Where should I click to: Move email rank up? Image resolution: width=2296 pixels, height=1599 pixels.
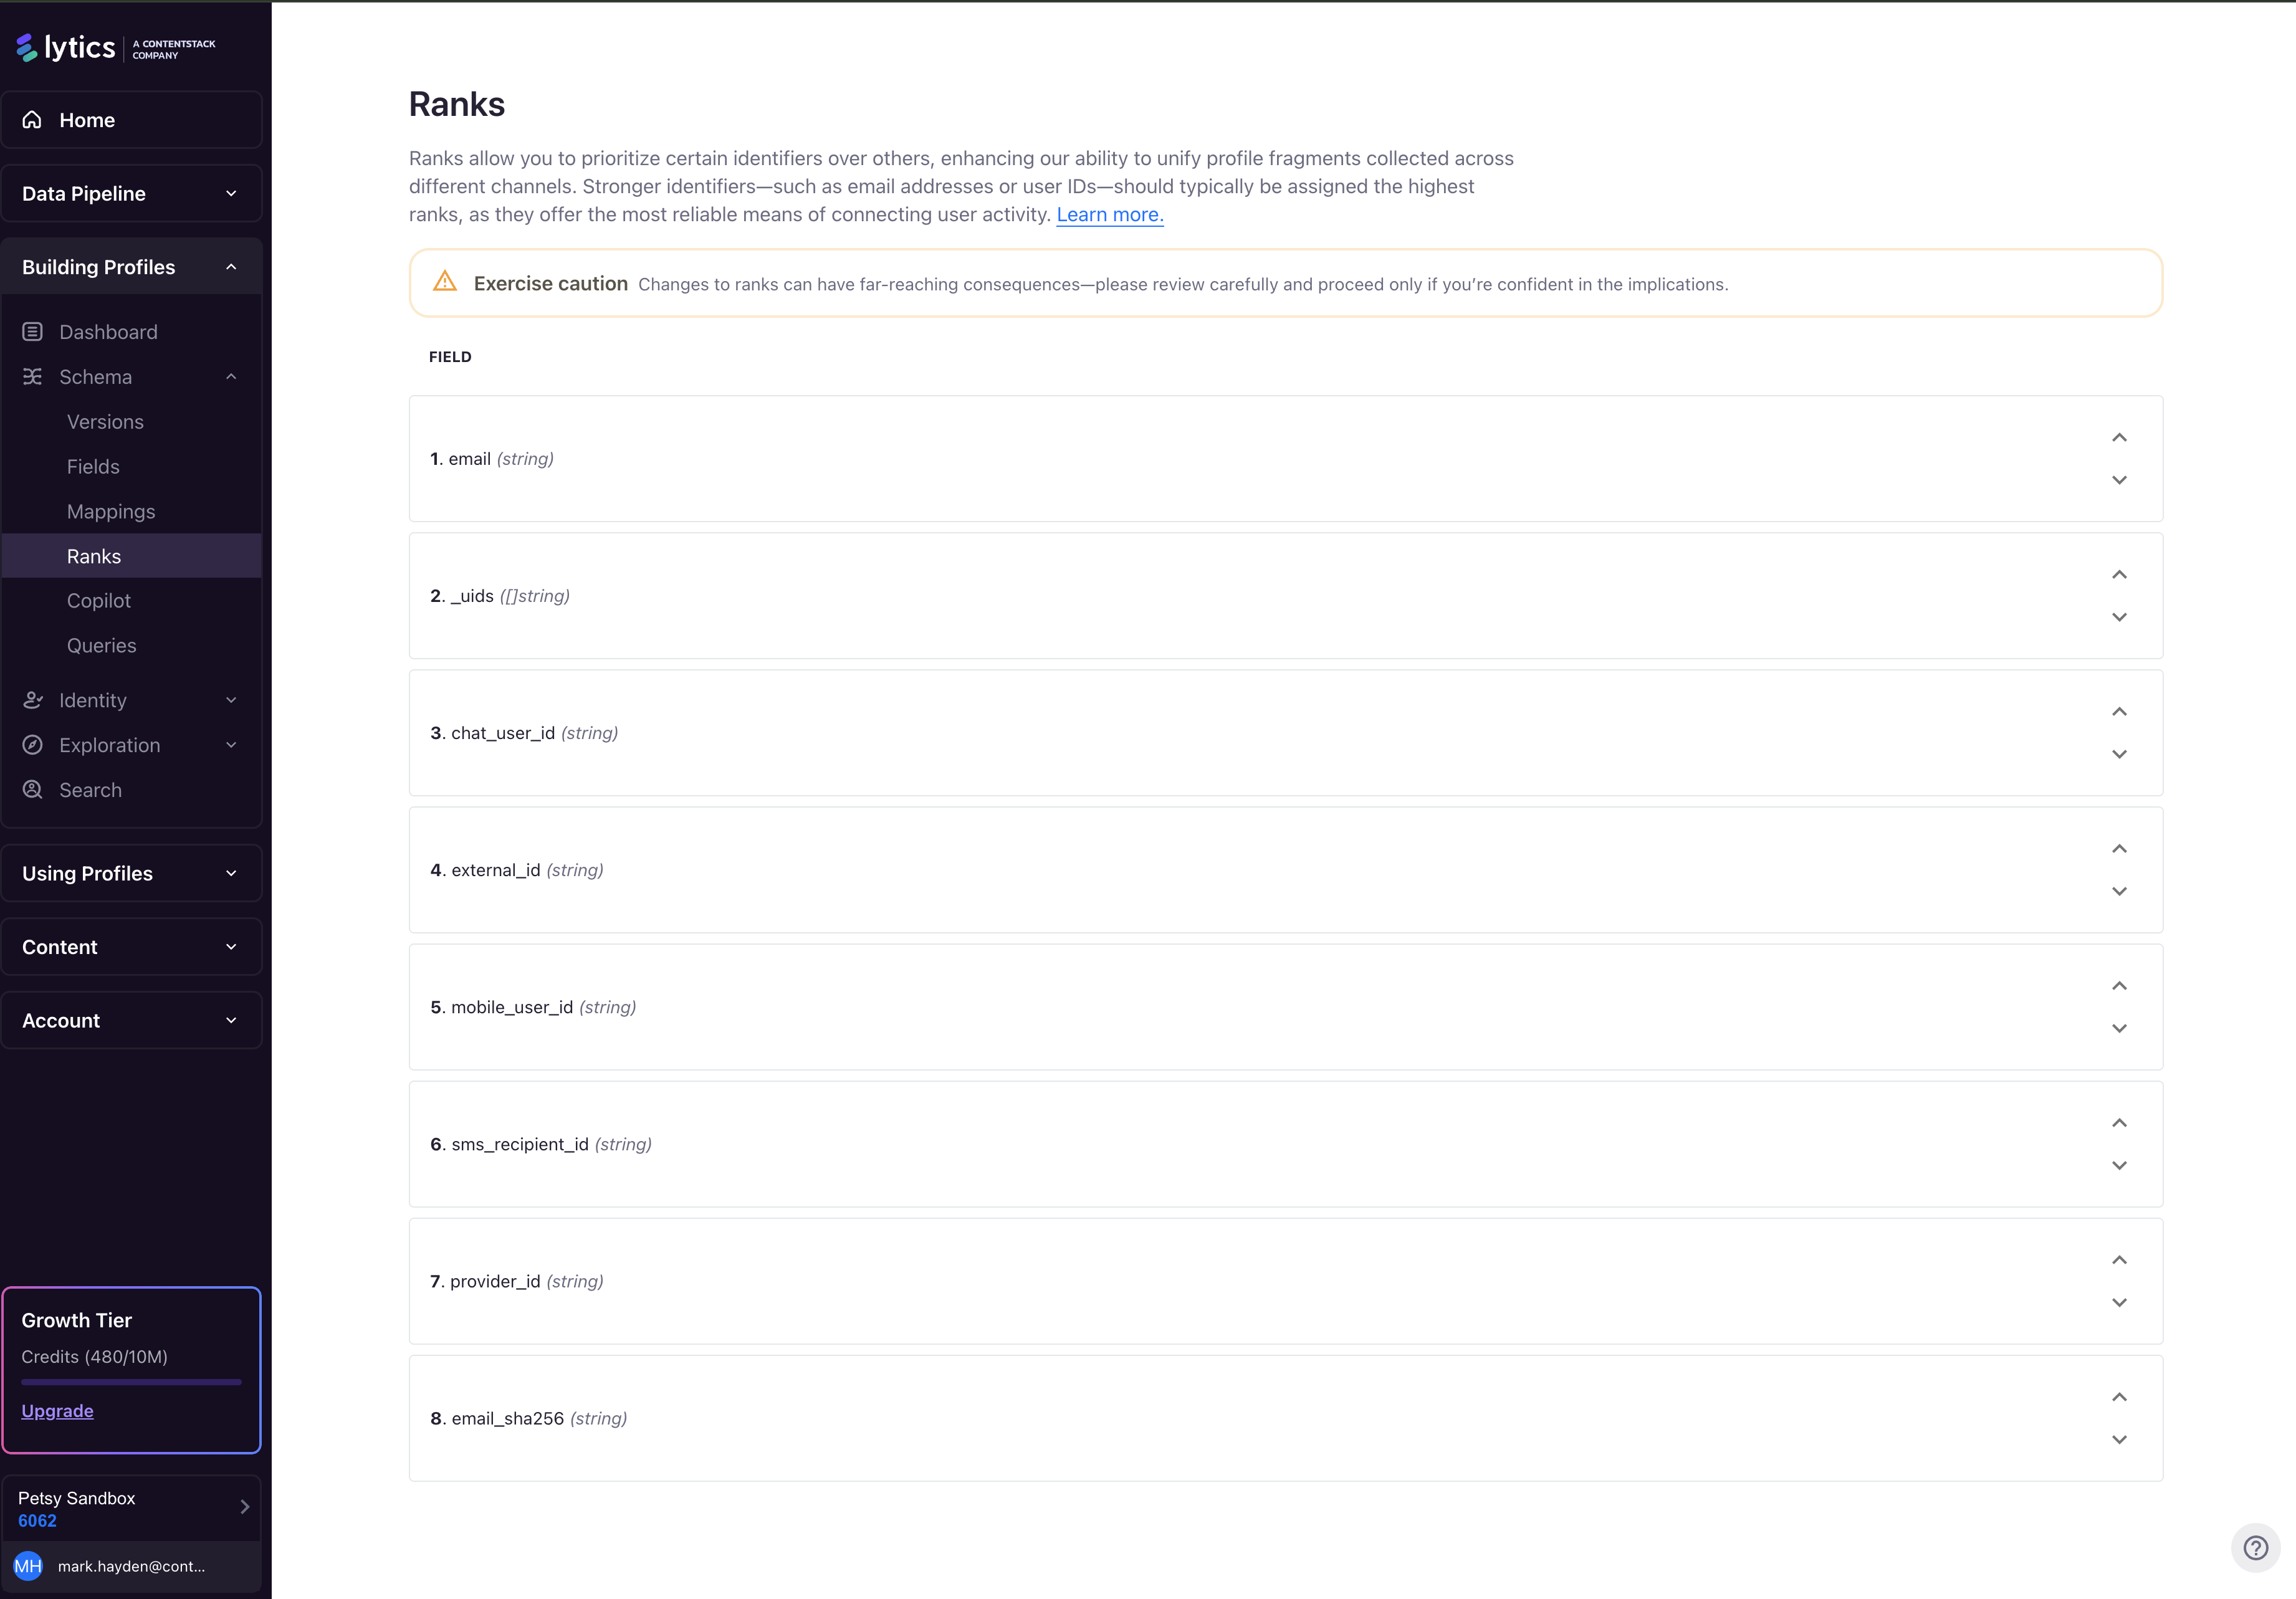2119,438
